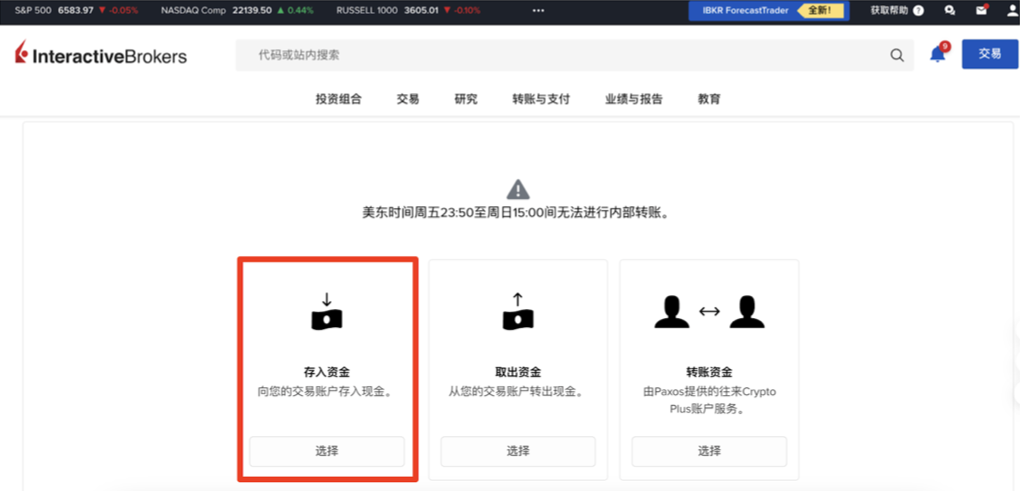
Task: Open the chat support icon
Action: pos(949,10)
